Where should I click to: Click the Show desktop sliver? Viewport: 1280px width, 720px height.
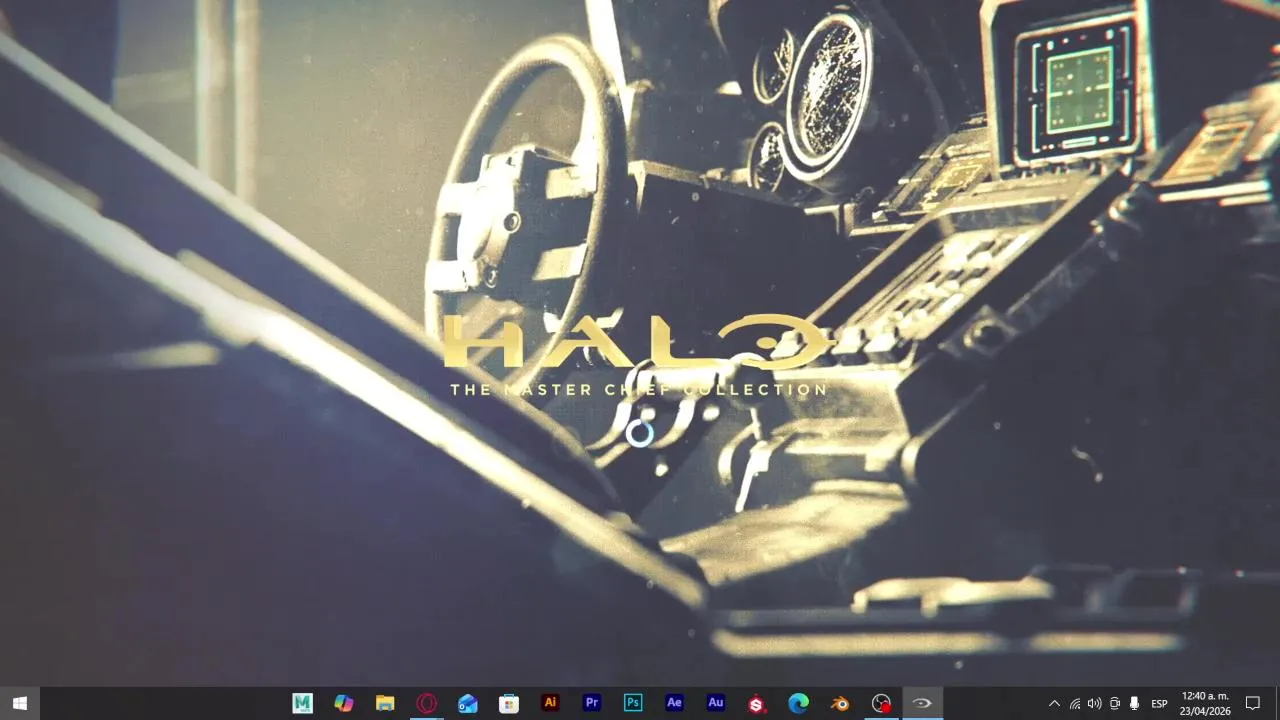pyautogui.click(x=1277, y=703)
